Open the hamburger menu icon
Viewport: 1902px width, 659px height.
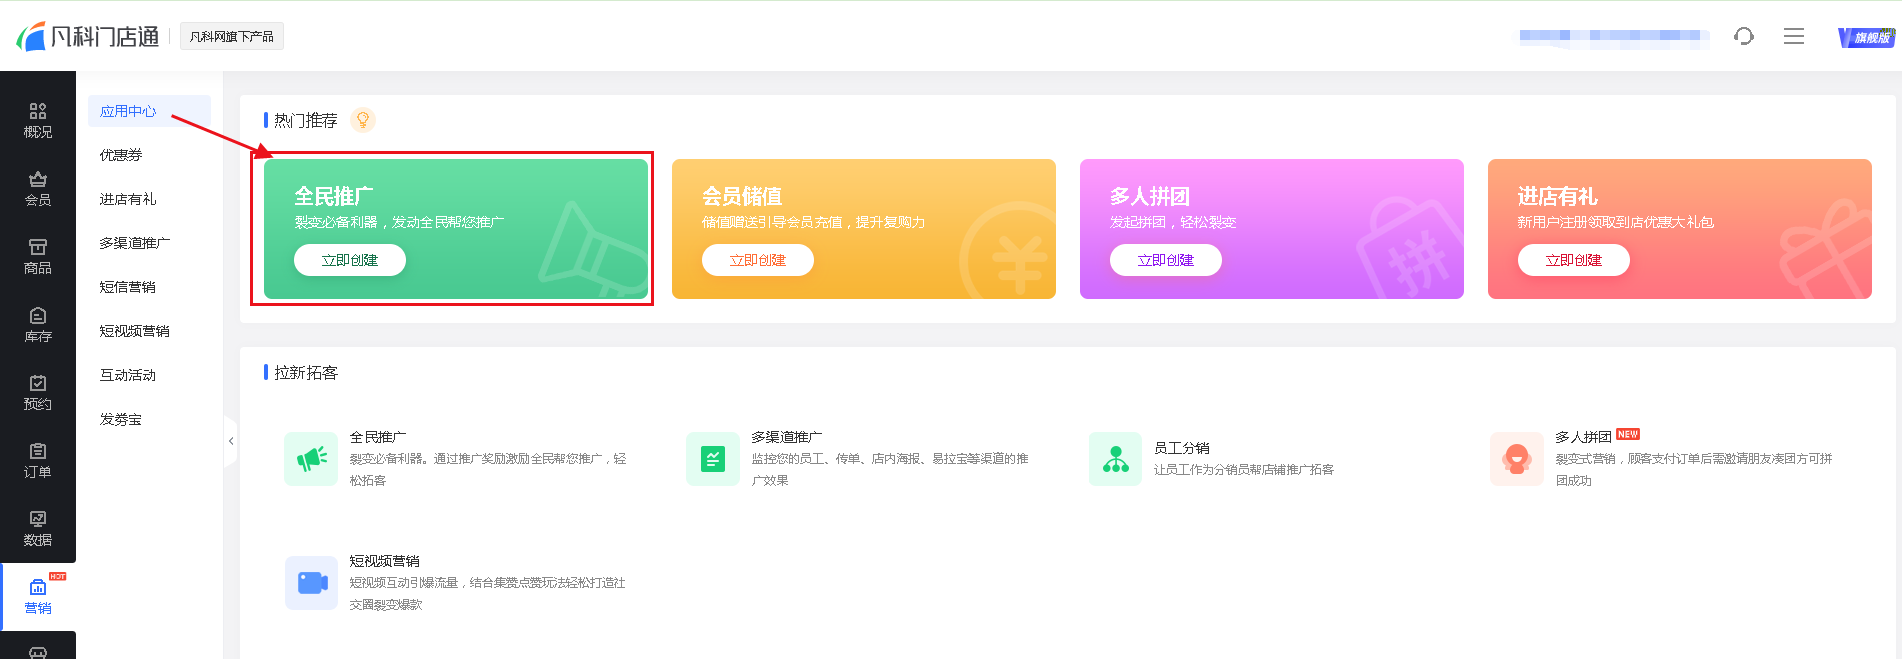click(x=1794, y=36)
